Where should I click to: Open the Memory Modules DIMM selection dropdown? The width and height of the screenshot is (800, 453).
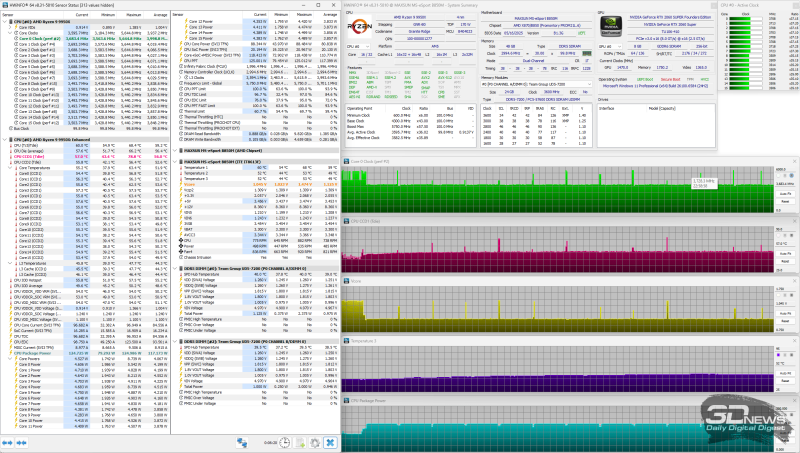536,84
